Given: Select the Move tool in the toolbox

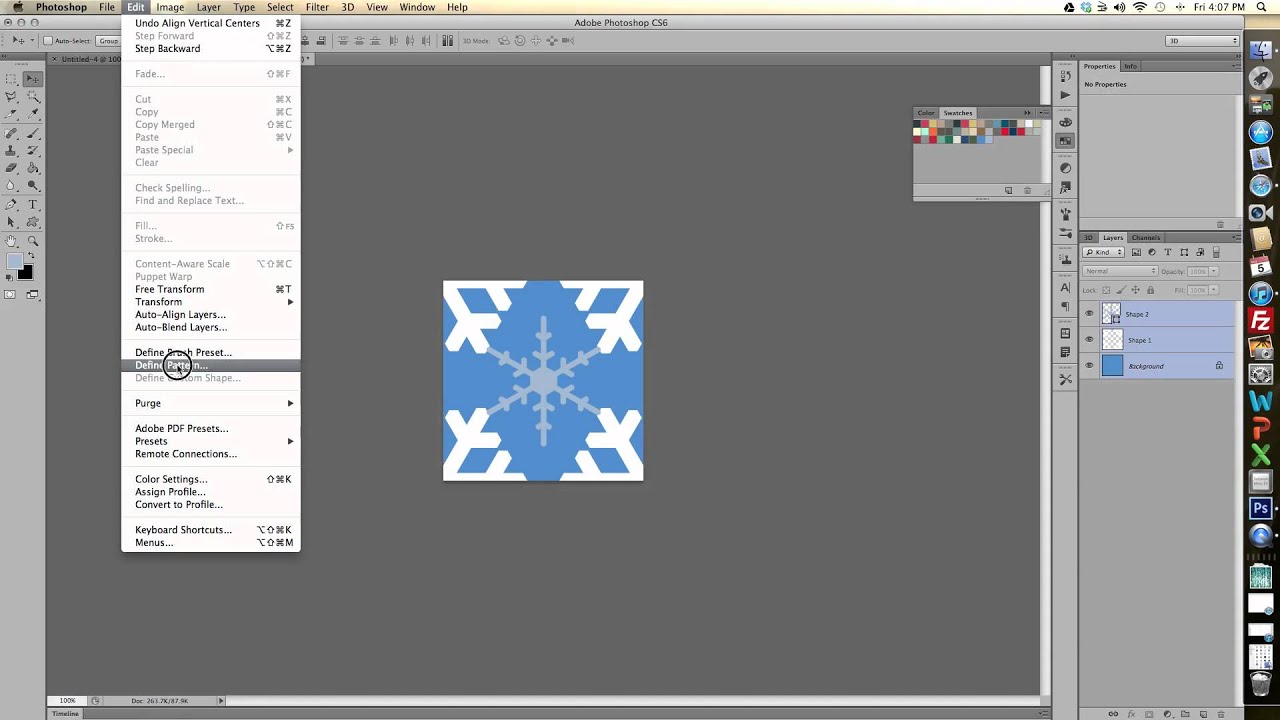Looking at the screenshot, I should click(x=33, y=78).
